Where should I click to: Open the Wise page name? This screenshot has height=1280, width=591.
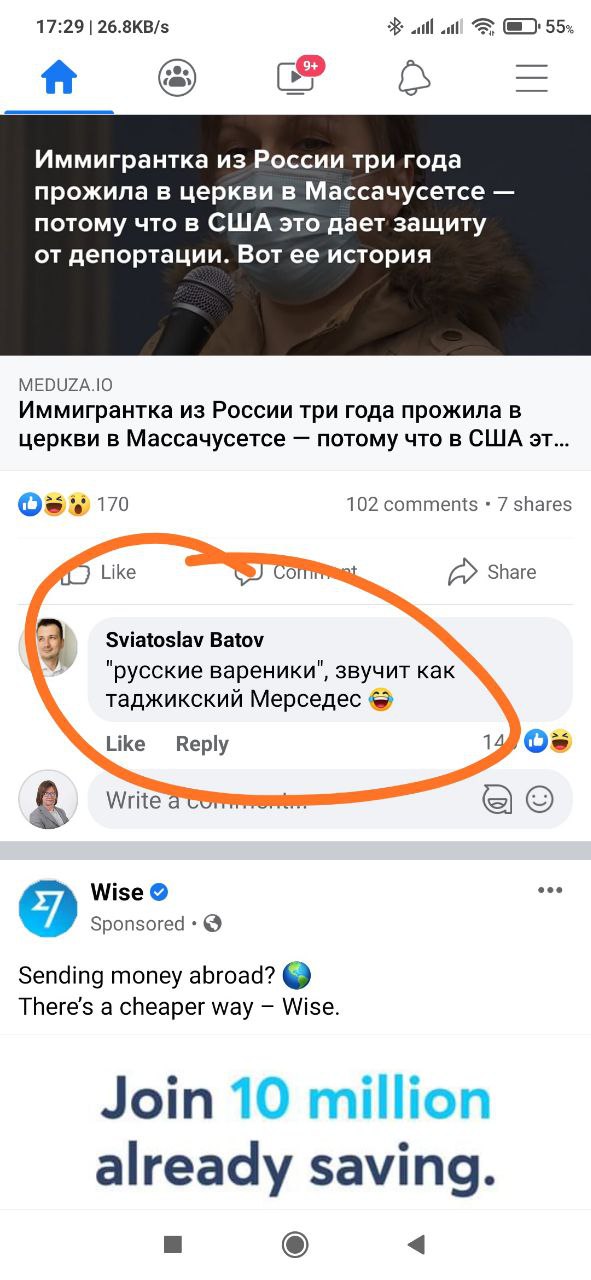point(117,892)
